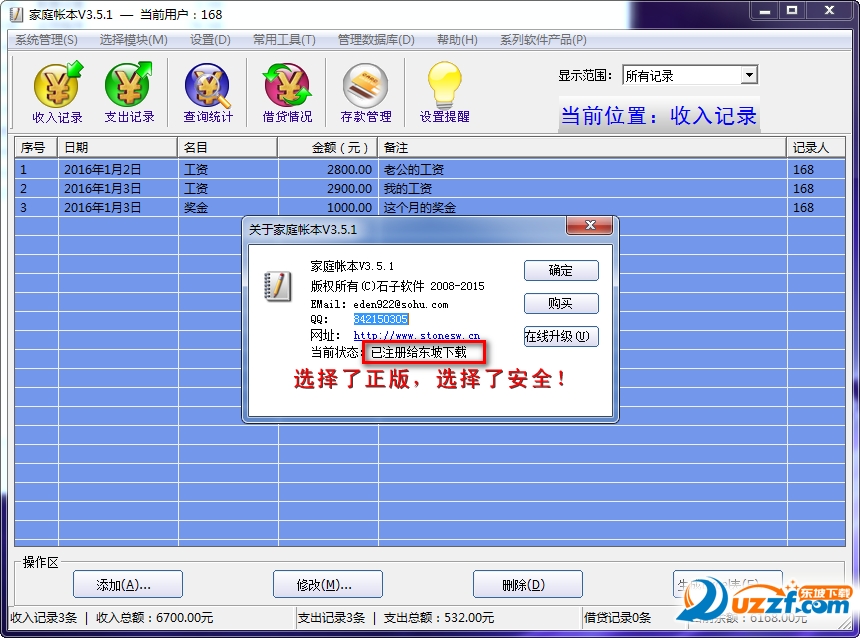The image size is (860, 638).
Task: Open the 借贷情况 loan status icon
Action: (x=287, y=93)
